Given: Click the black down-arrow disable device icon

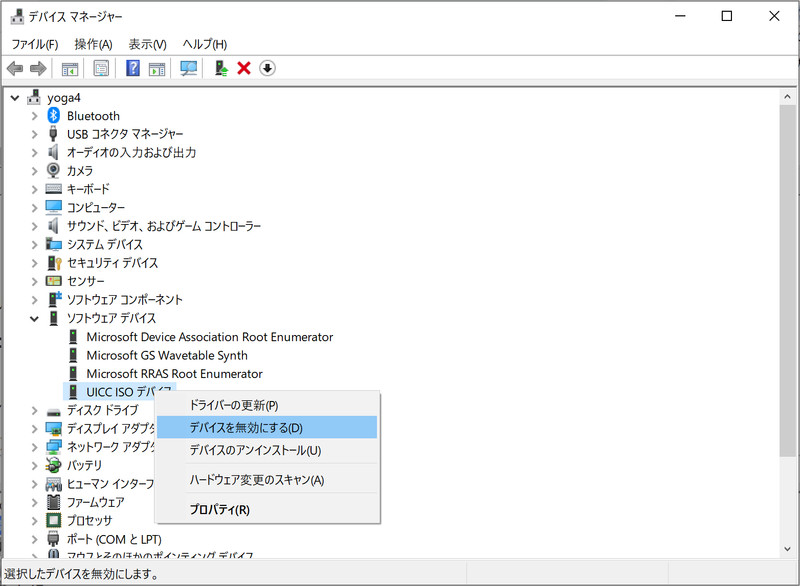Looking at the screenshot, I should click(267, 68).
